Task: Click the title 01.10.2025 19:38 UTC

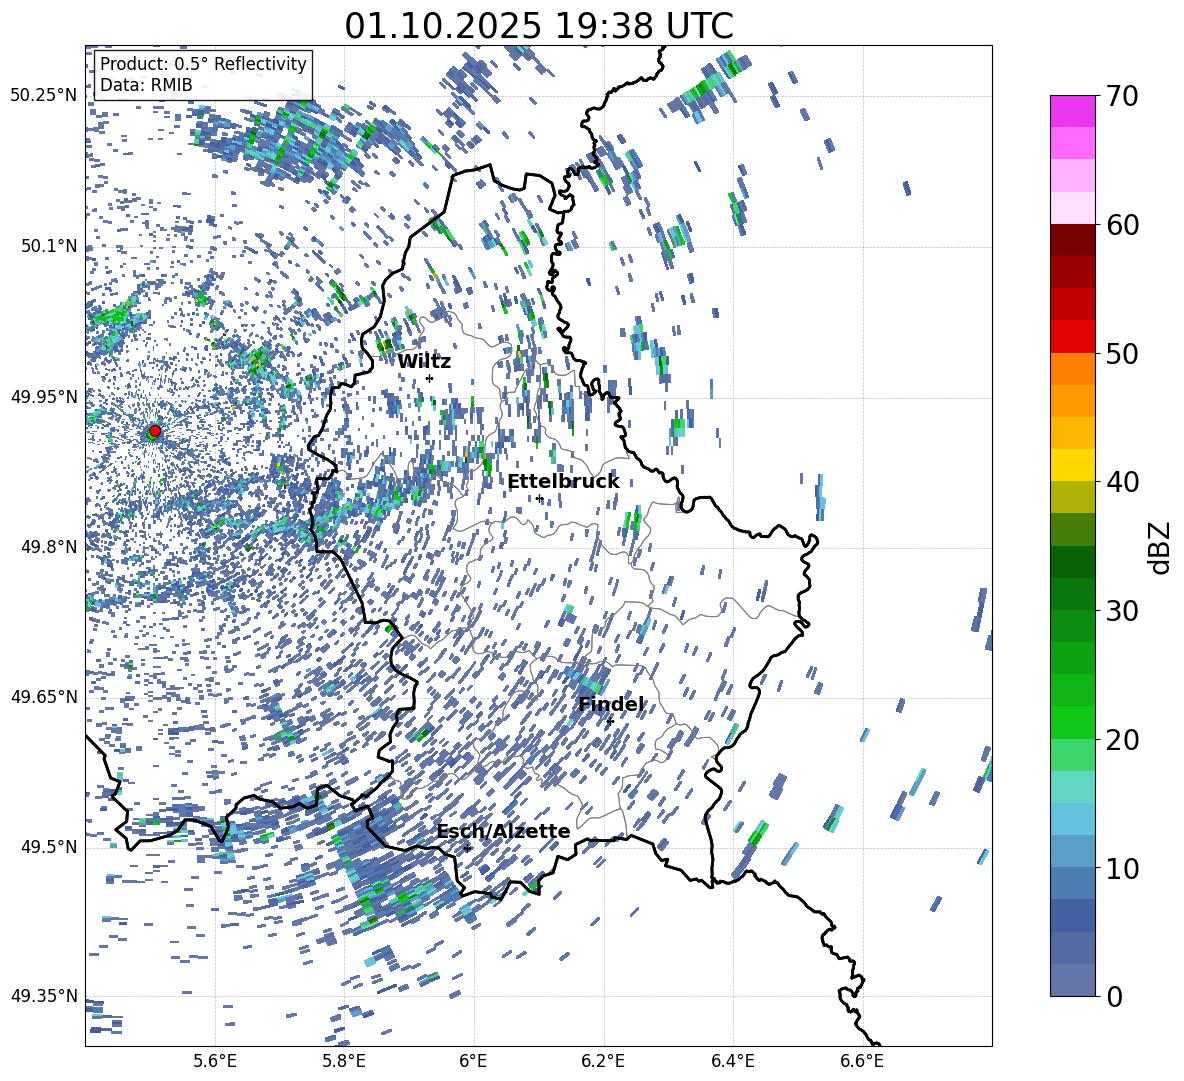Action: pos(539,26)
